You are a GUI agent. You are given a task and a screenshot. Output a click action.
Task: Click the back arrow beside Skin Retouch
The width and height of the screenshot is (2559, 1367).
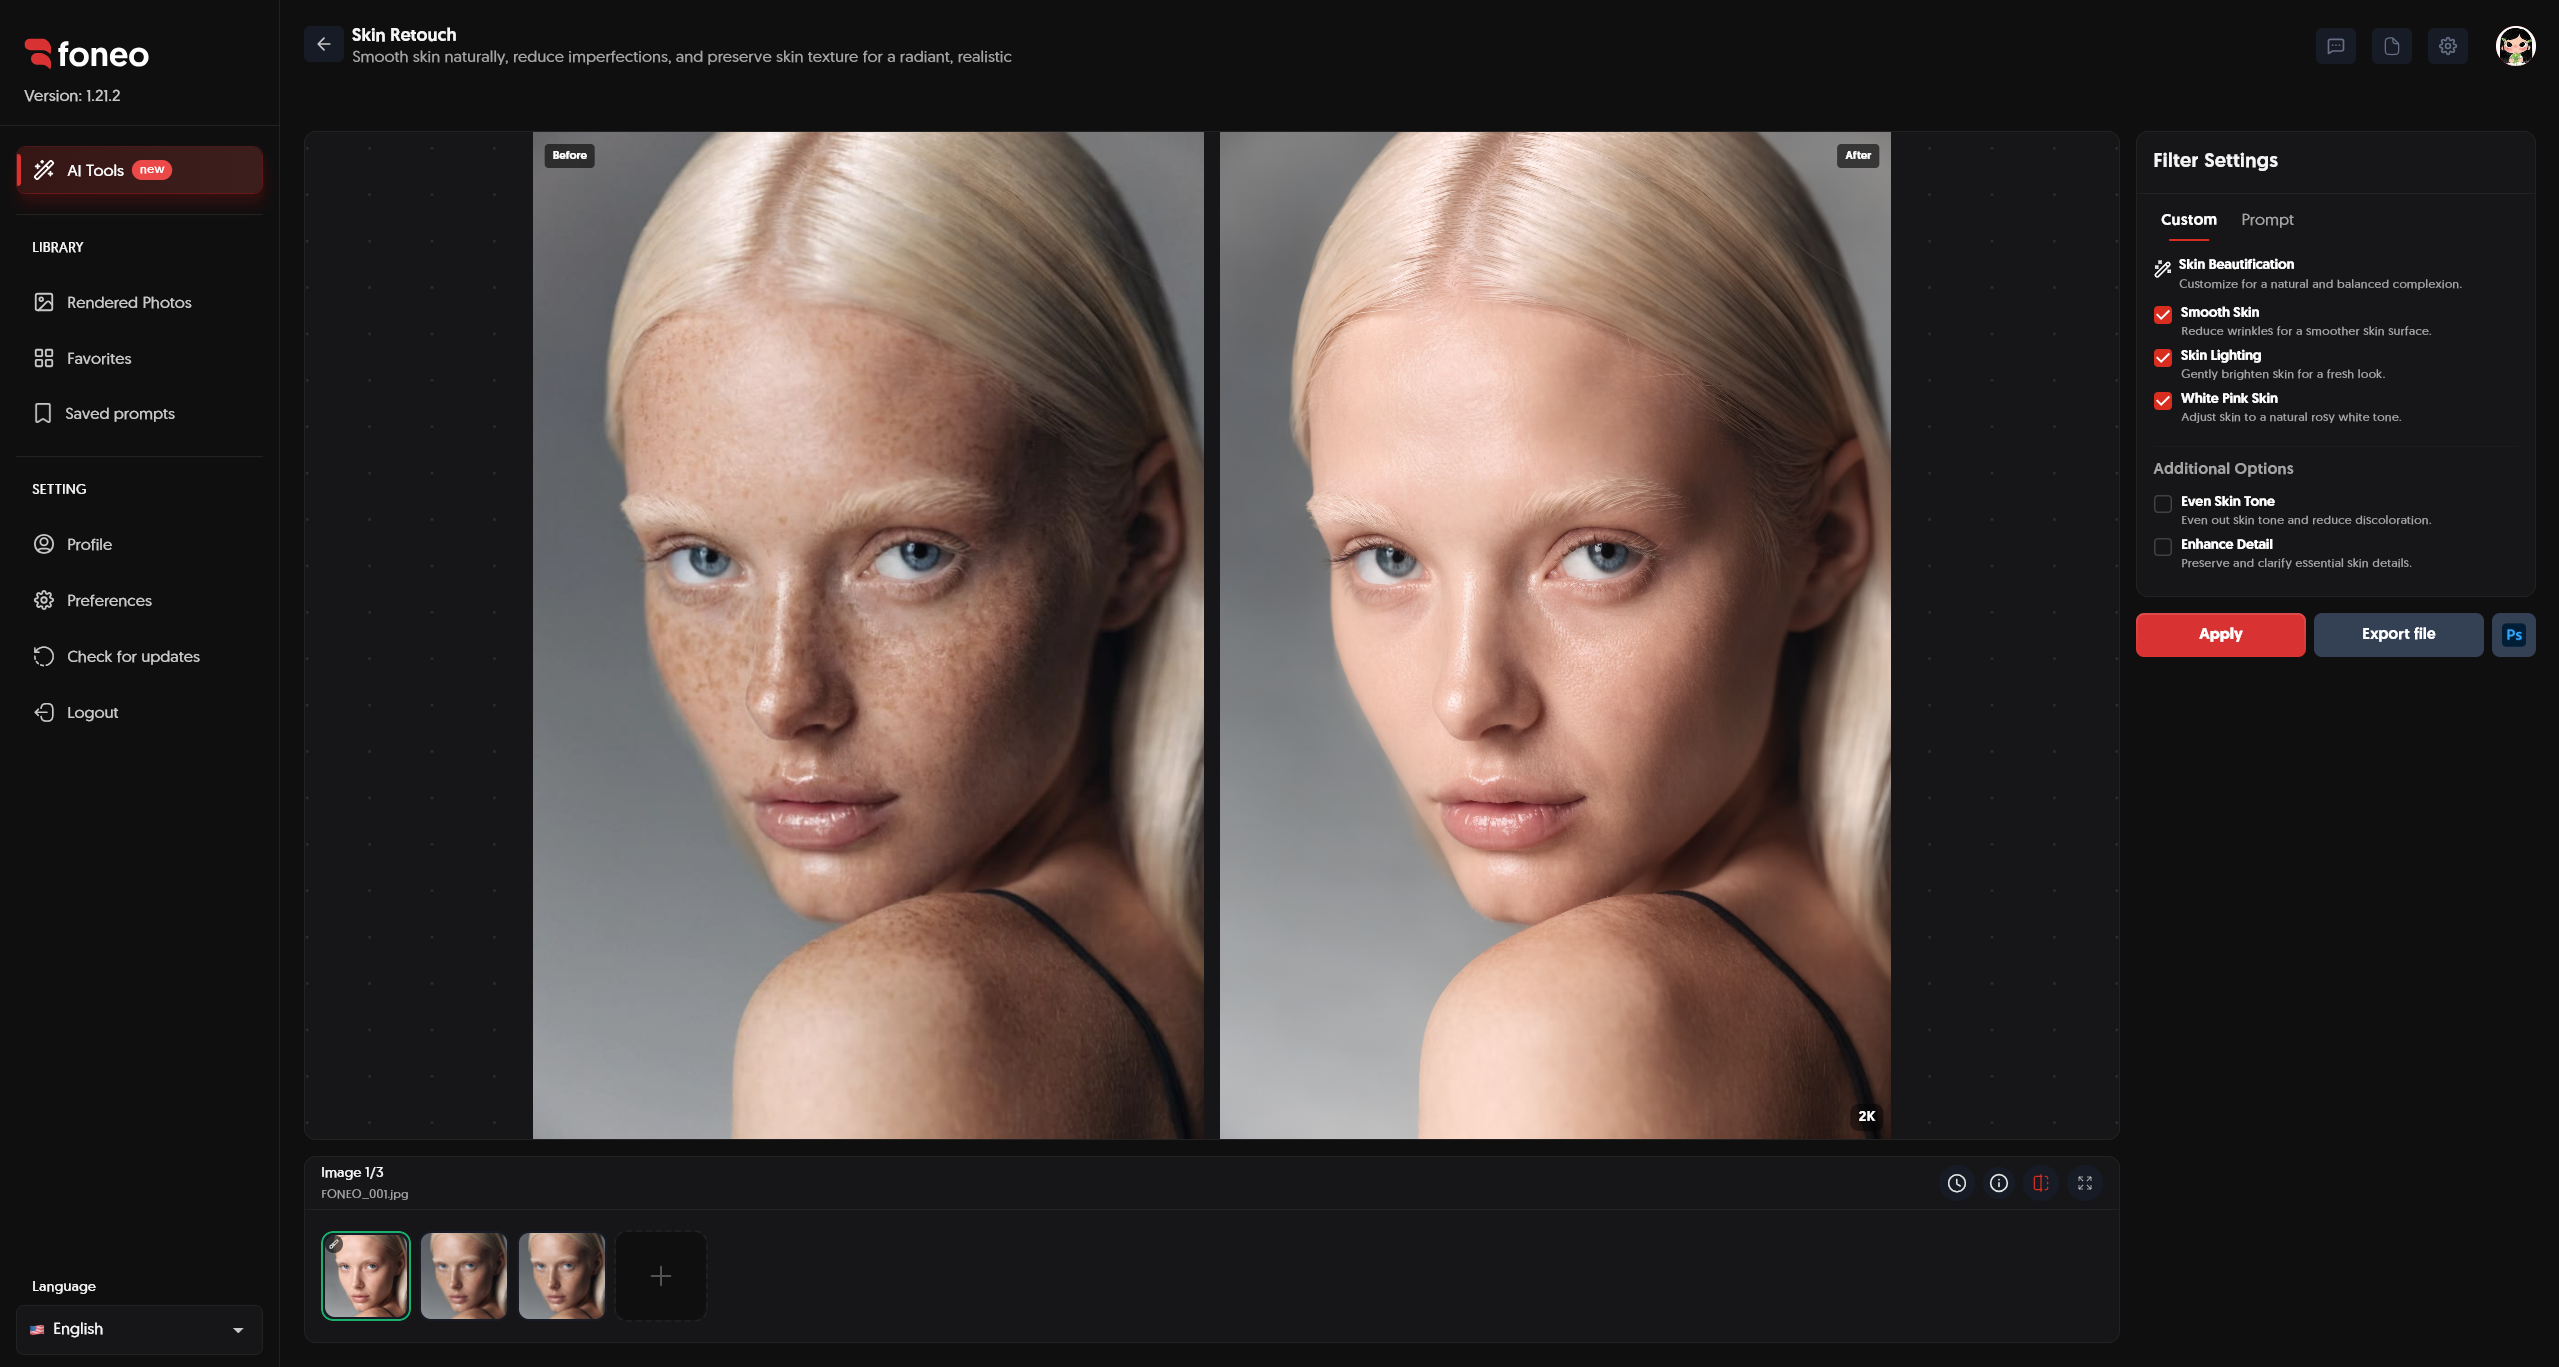[x=323, y=44]
